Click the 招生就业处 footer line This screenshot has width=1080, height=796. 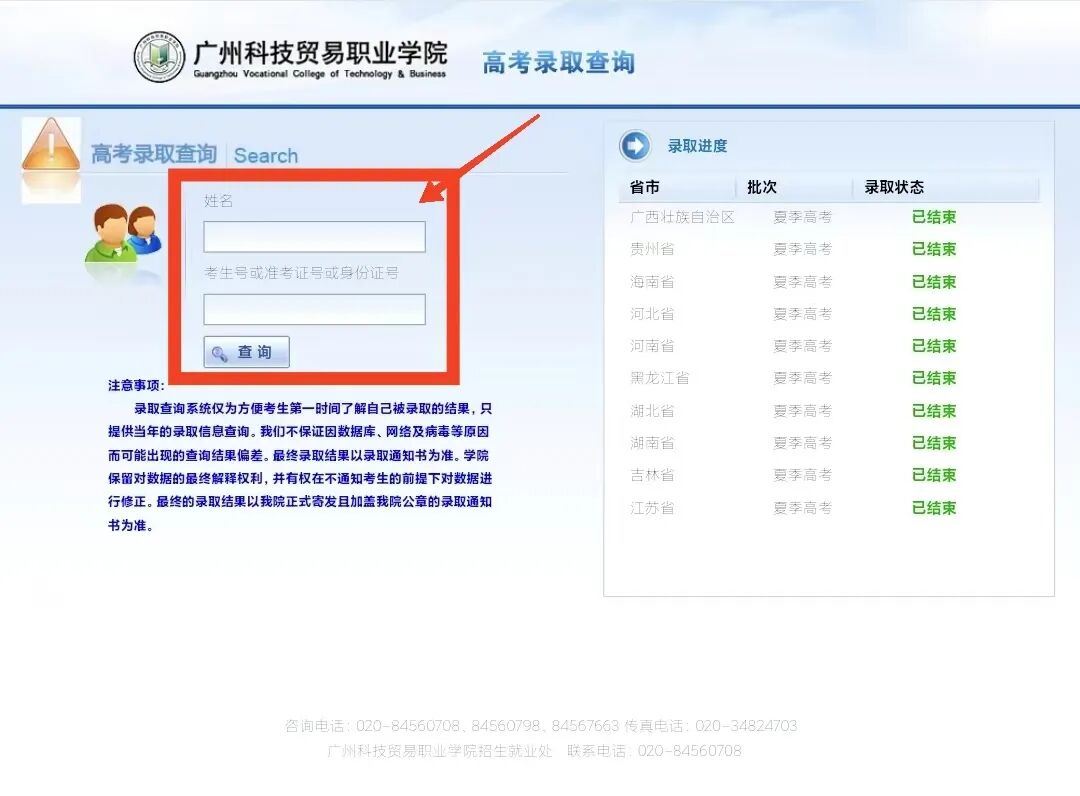click(534, 751)
